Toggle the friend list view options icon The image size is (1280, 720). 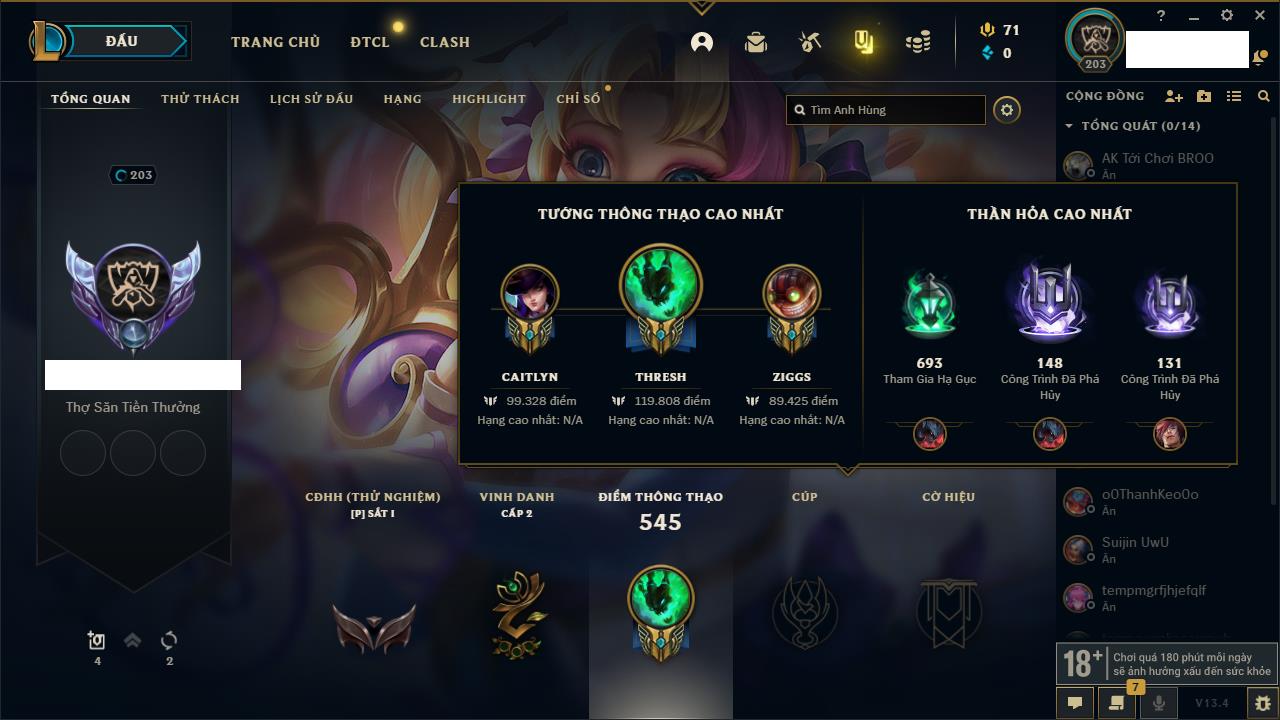[1234, 96]
